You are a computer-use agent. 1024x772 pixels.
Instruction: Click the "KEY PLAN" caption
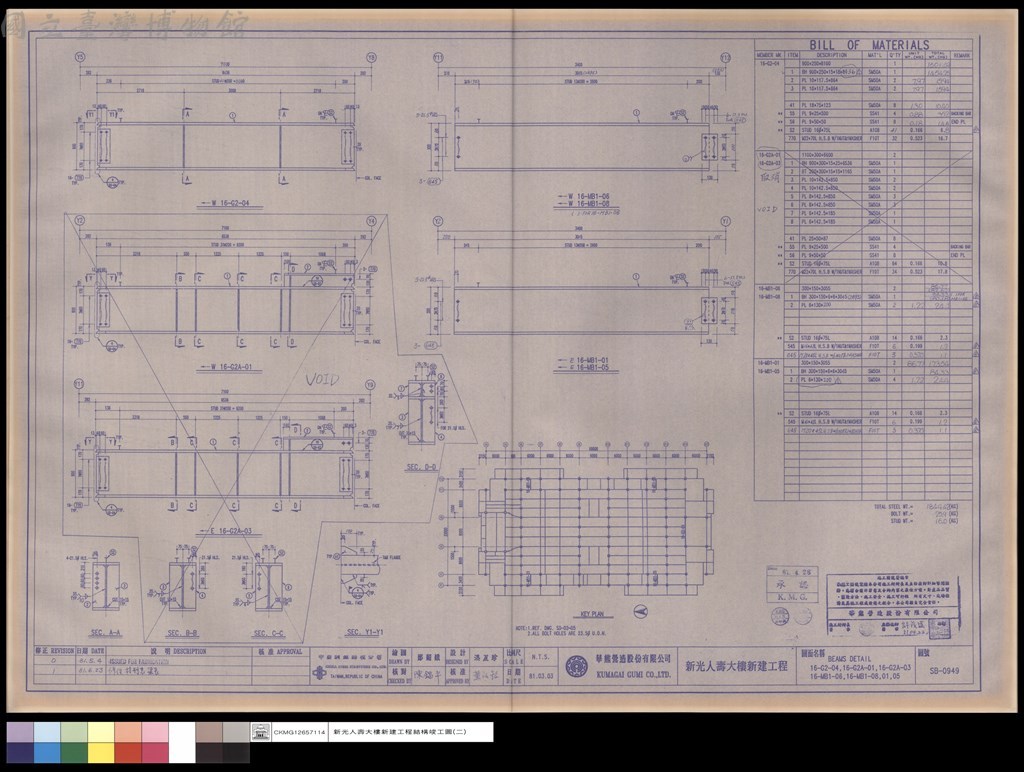click(592, 615)
